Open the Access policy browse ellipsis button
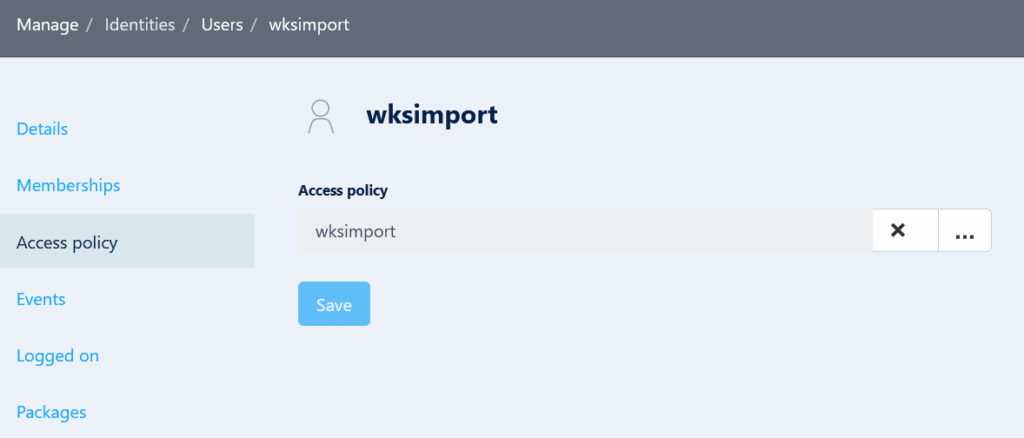 tap(964, 231)
